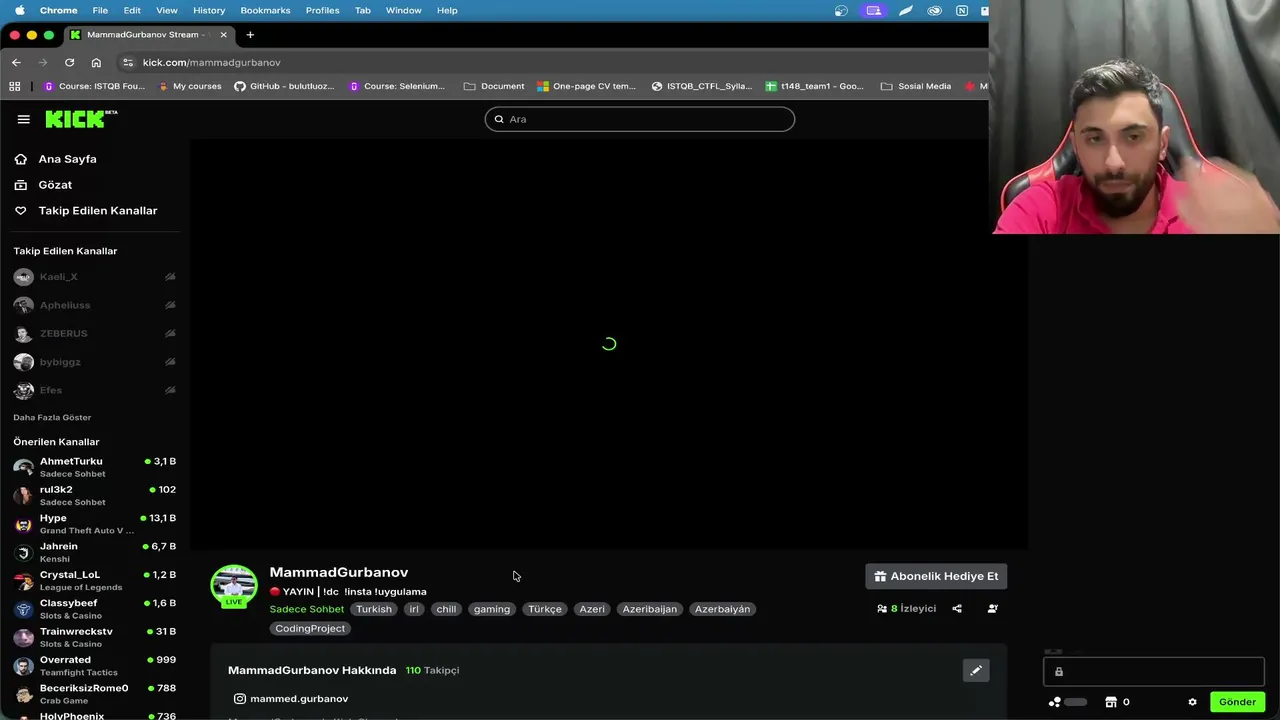Select the Turkish tag
1280x720 pixels.
pyautogui.click(x=374, y=609)
